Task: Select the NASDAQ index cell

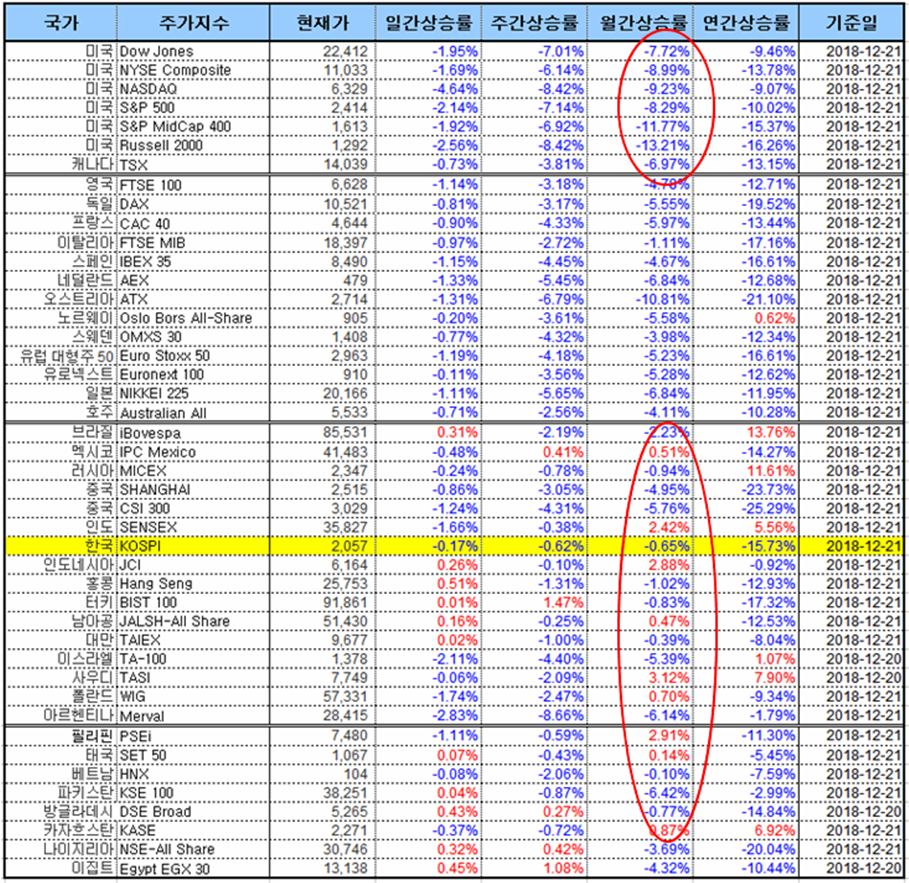Action: coord(193,89)
